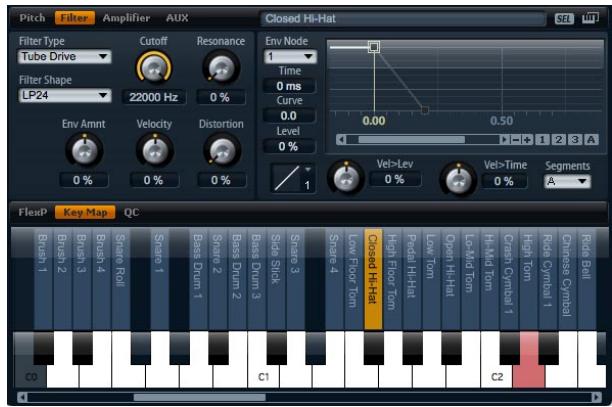Select the Ride Cymbal 1 key map strip
Screen dimensions: 612x407
pos(548,279)
